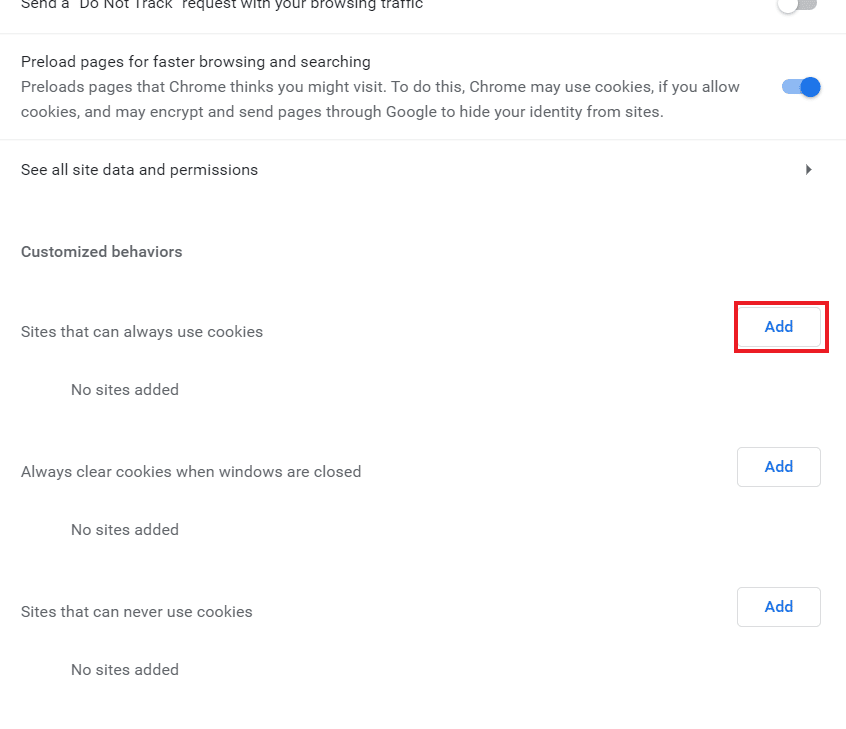
Task: Click No sites added under never use cookies
Action: pyautogui.click(x=125, y=669)
